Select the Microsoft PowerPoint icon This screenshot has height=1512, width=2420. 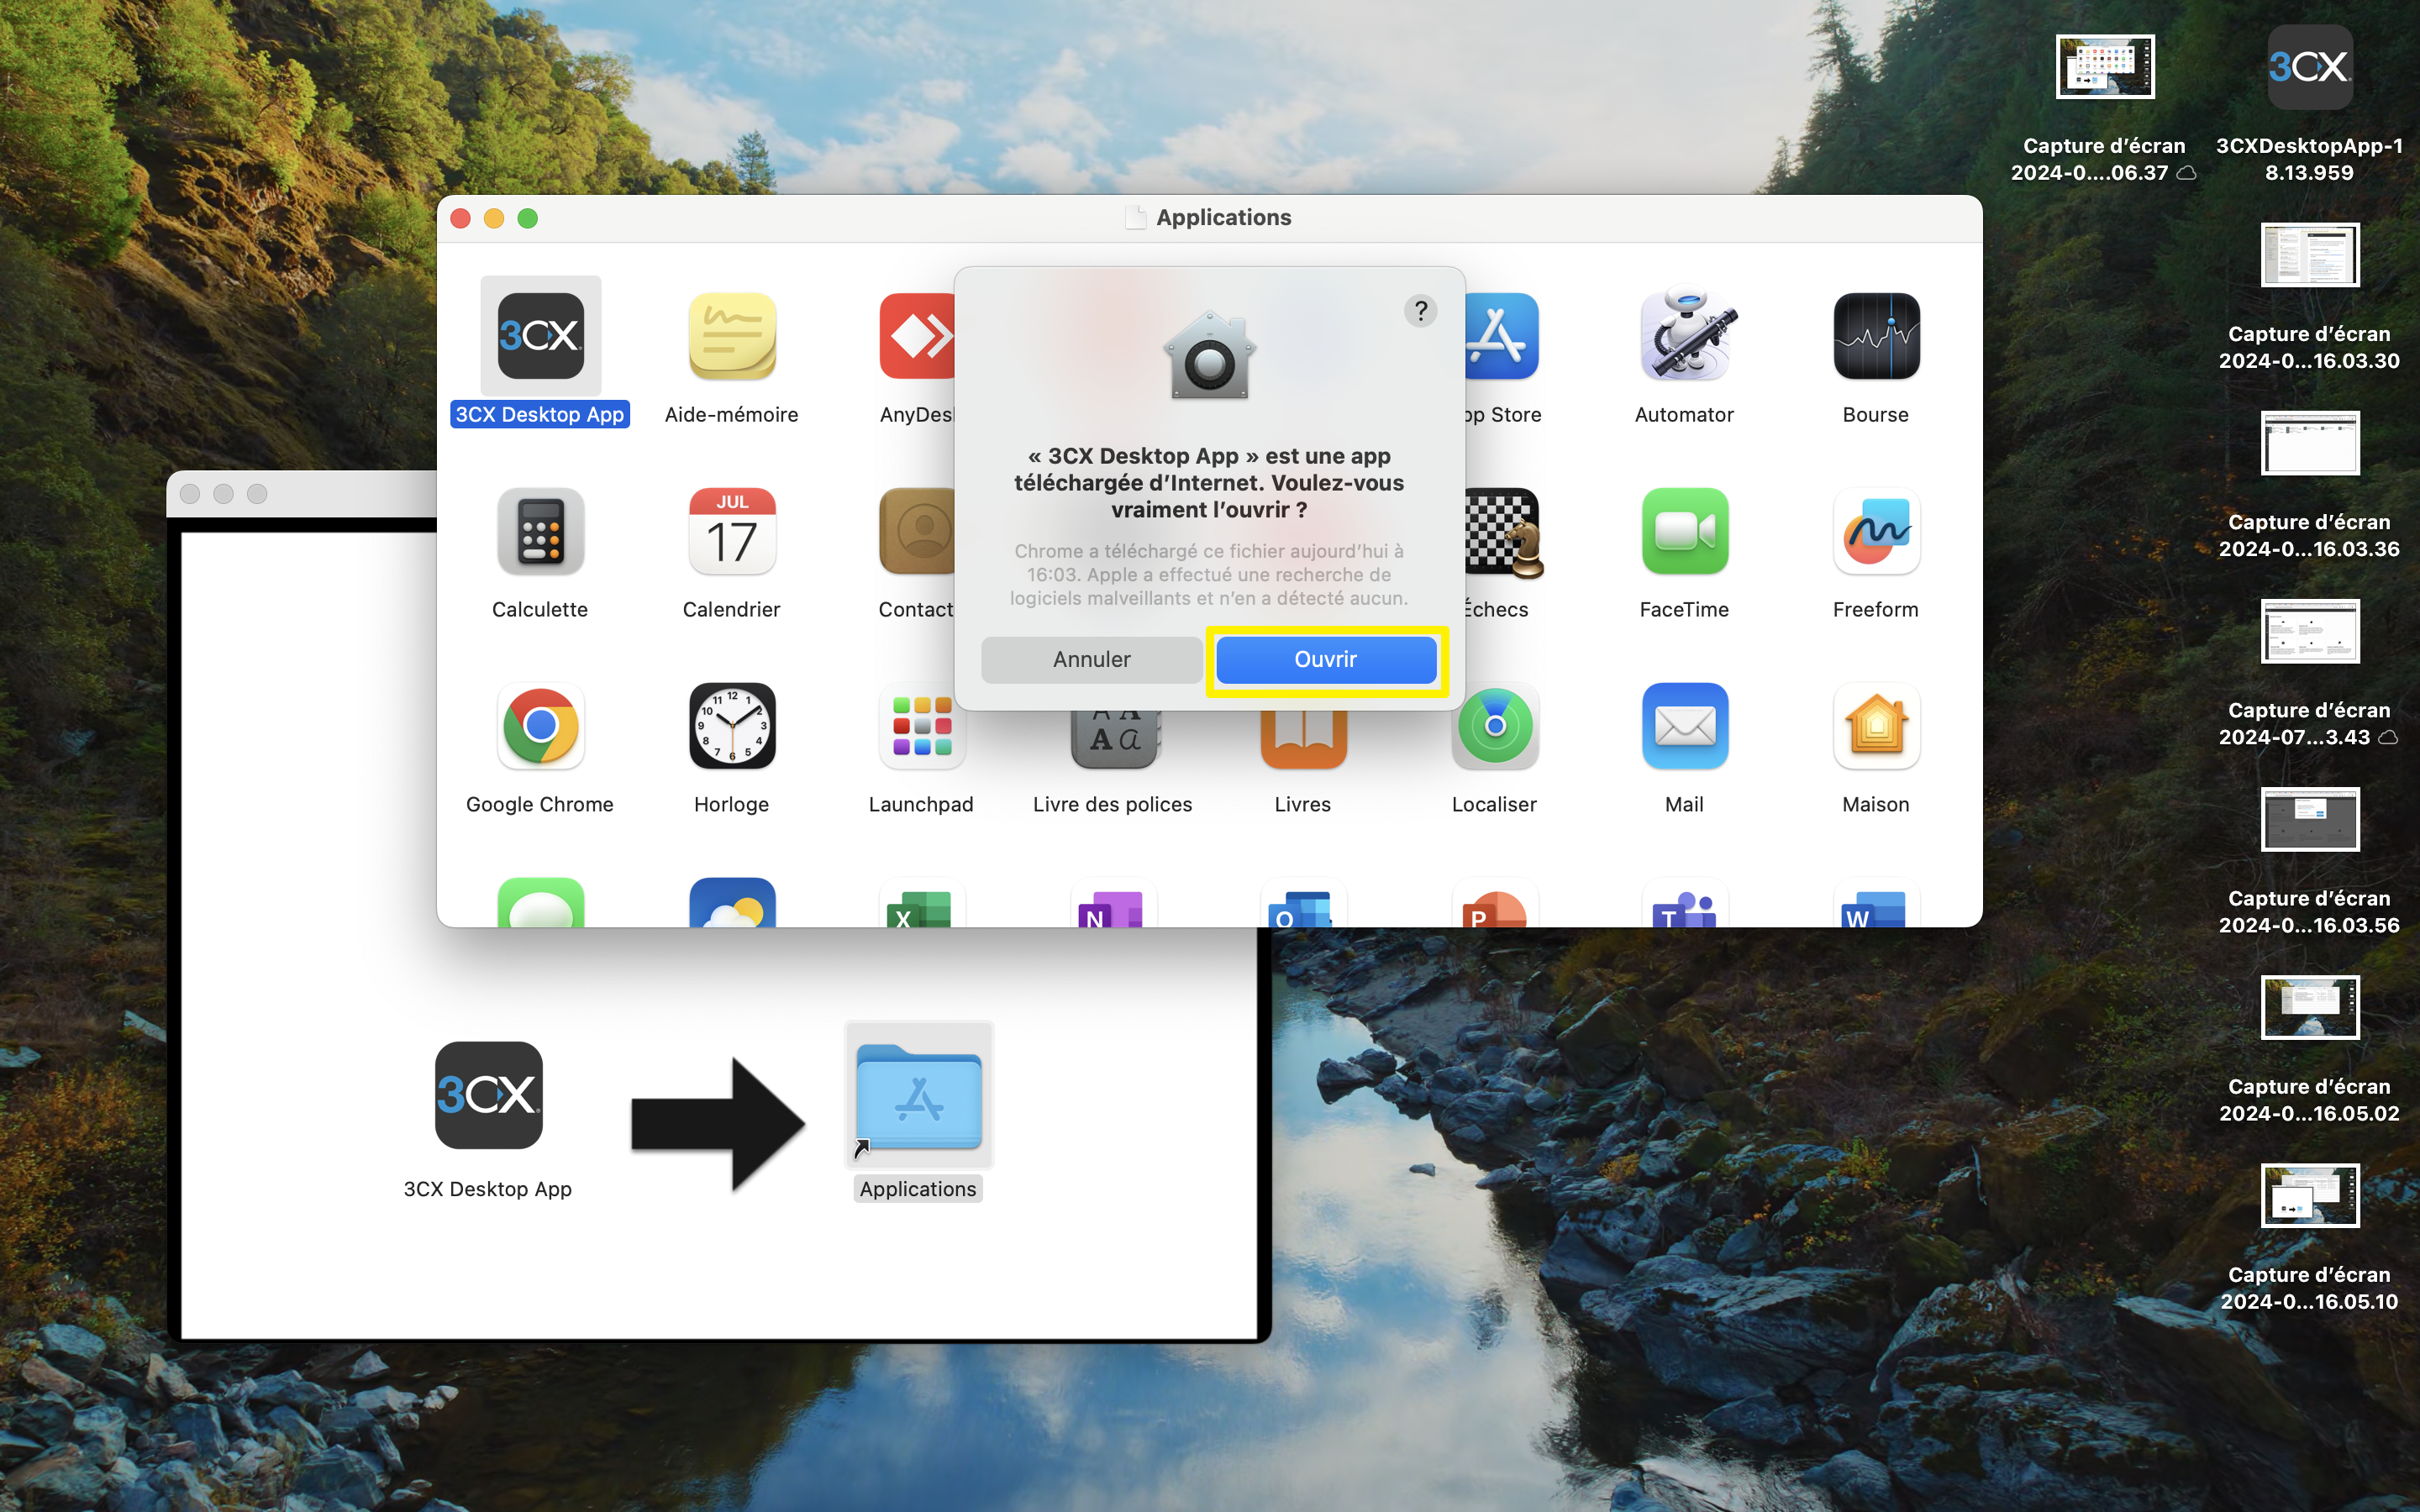[1495, 902]
